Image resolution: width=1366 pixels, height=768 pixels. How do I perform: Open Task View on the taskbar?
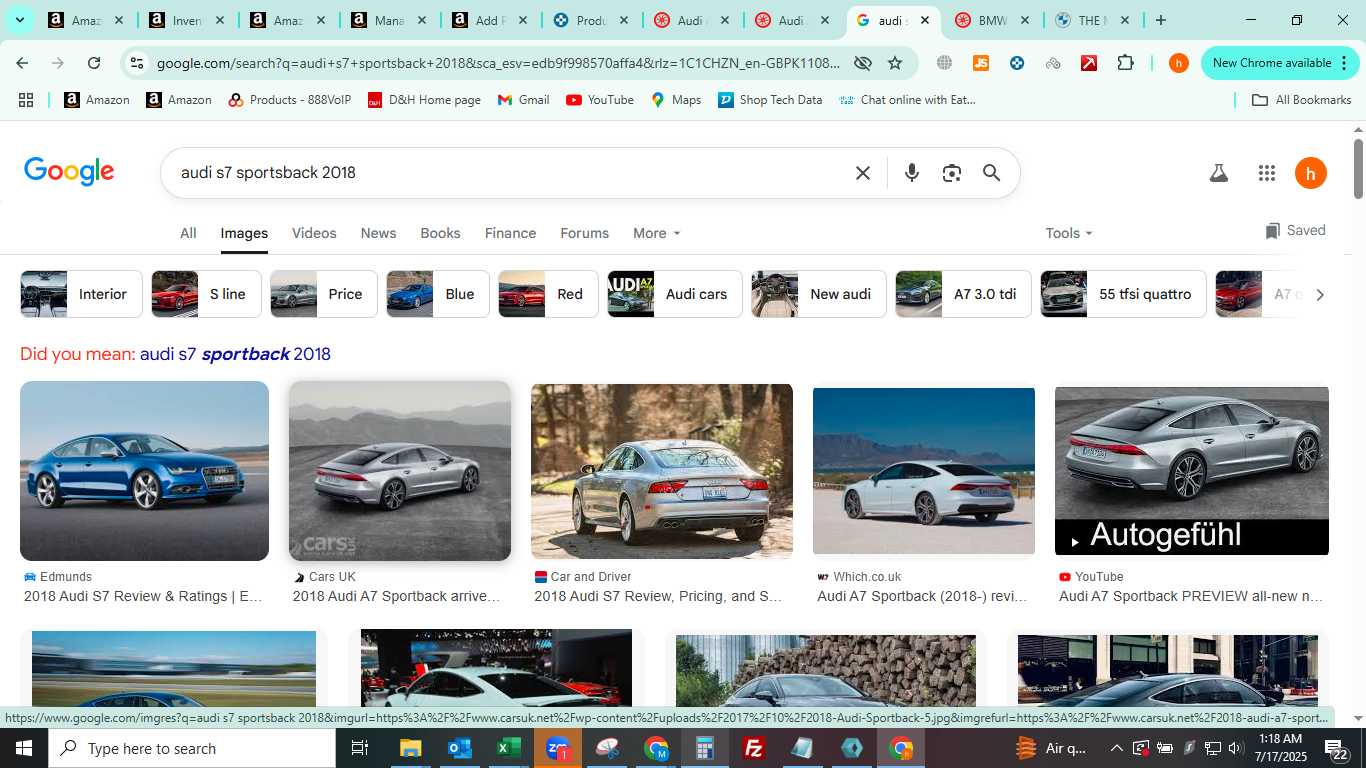[x=360, y=748]
